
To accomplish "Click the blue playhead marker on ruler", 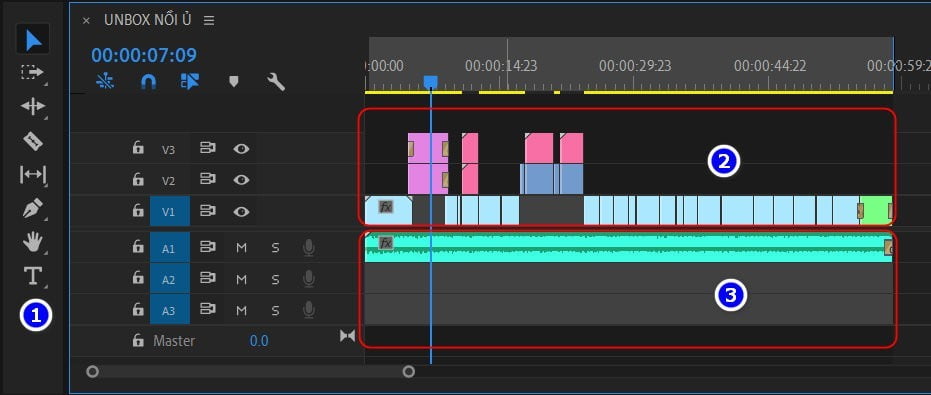I will [x=430, y=82].
